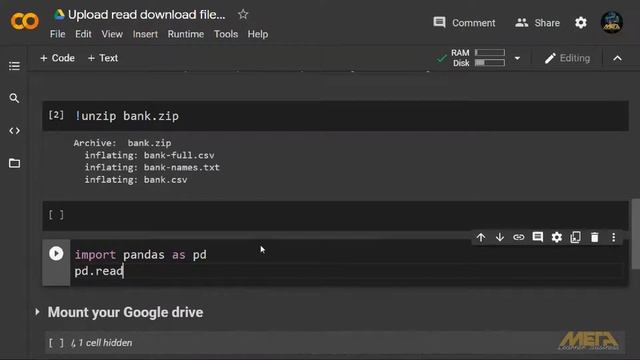The height and width of the screenshot is (360, 640).
Task: Open the Insert menu
Action: coord(145,34)
